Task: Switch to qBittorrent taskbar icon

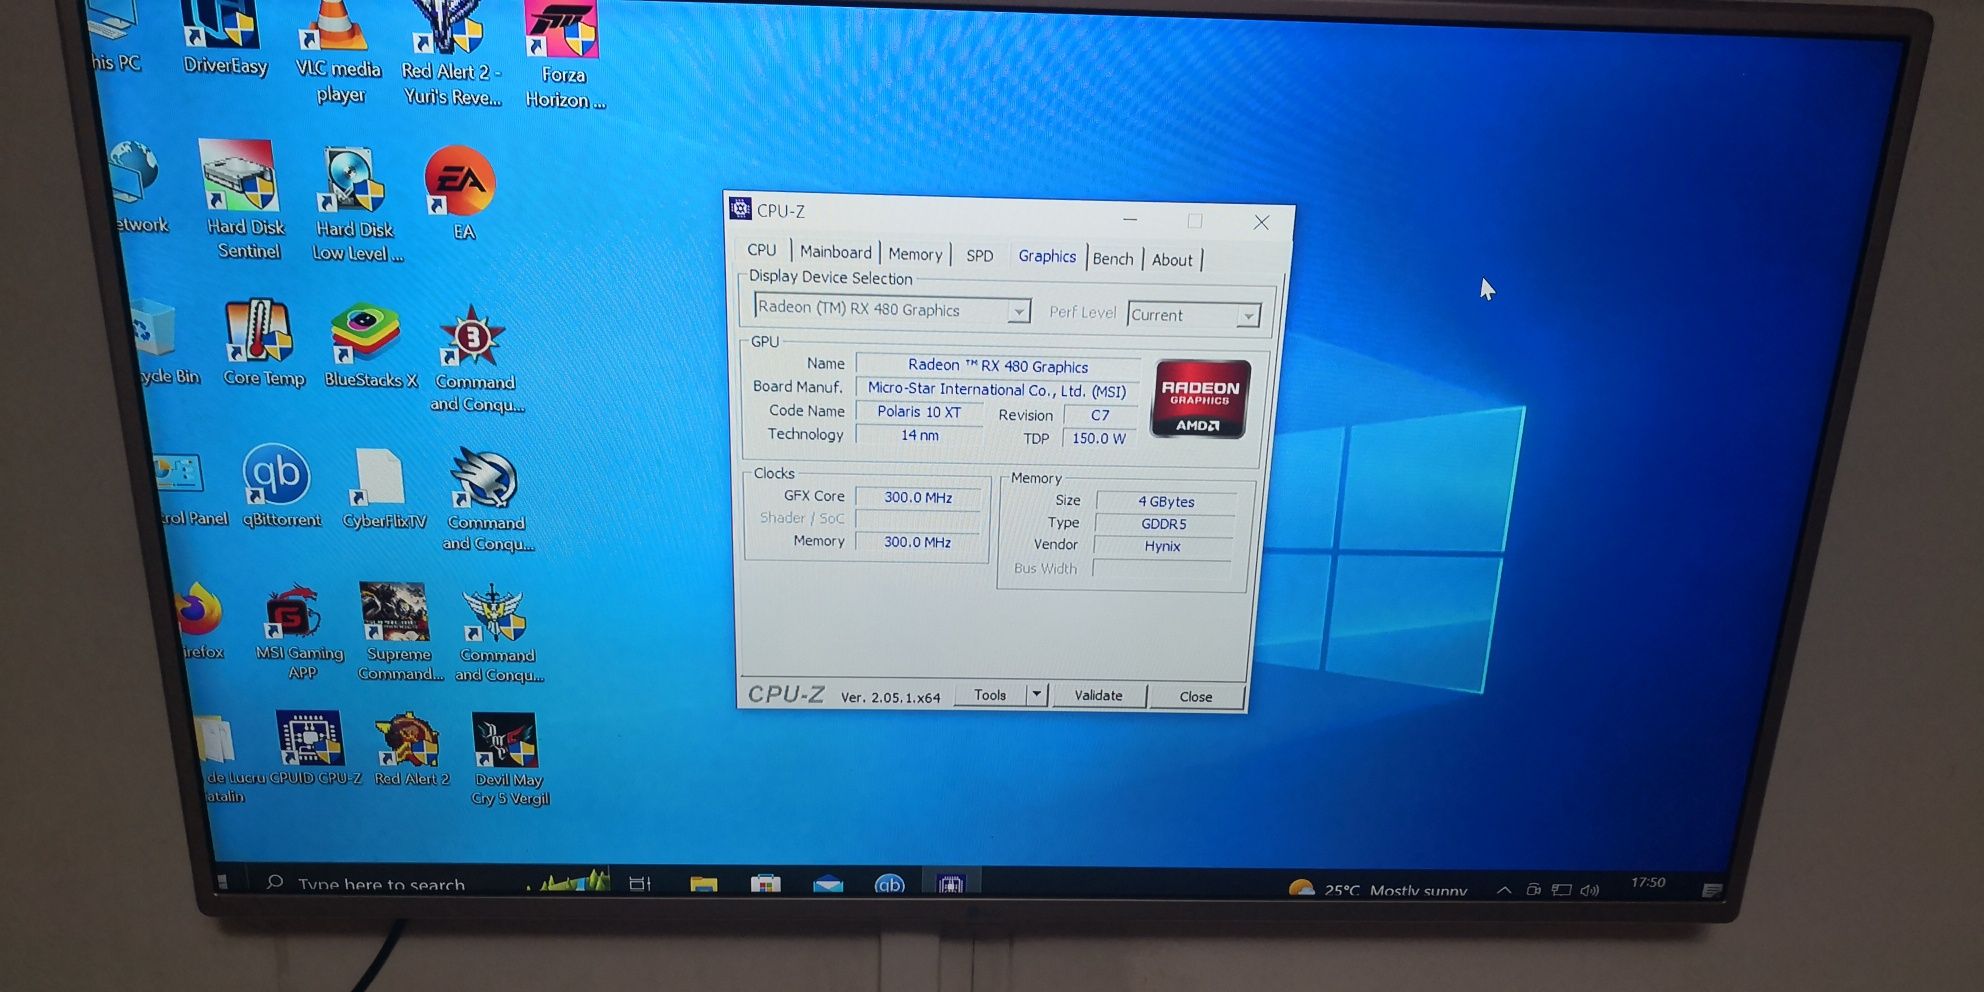Action: (889, 885)
